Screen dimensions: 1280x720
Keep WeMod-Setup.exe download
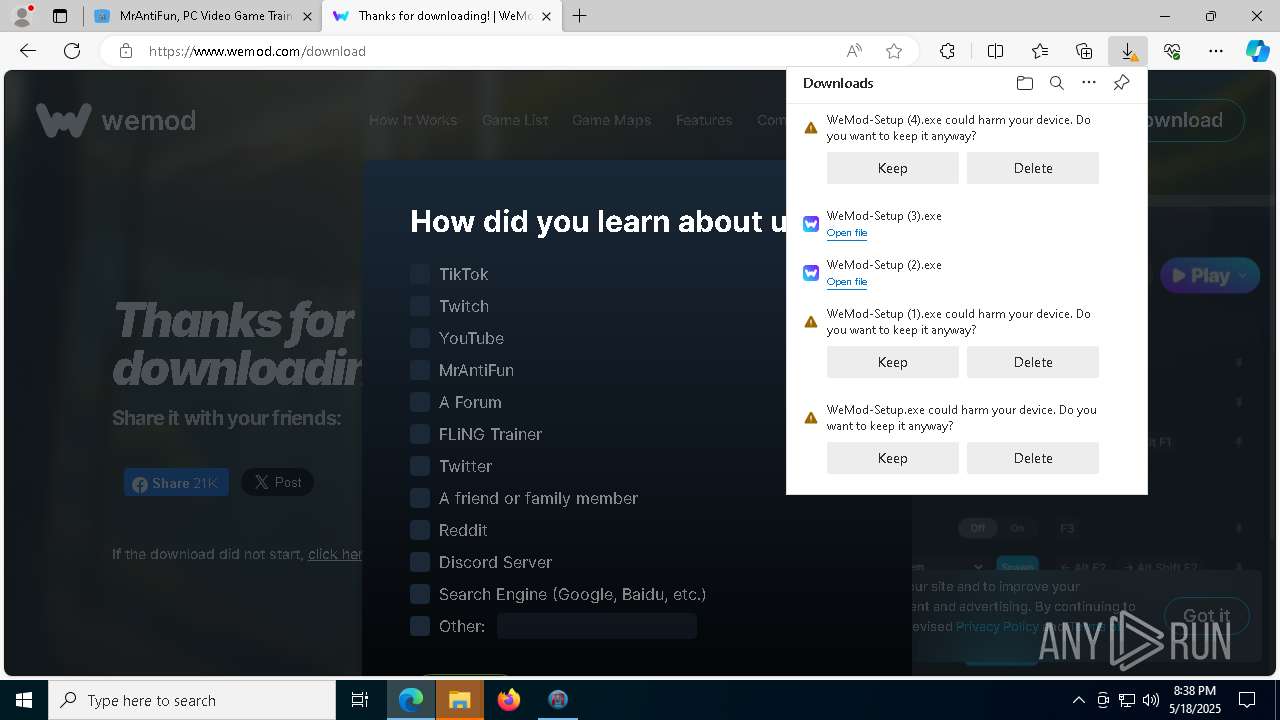click(892, 458)
